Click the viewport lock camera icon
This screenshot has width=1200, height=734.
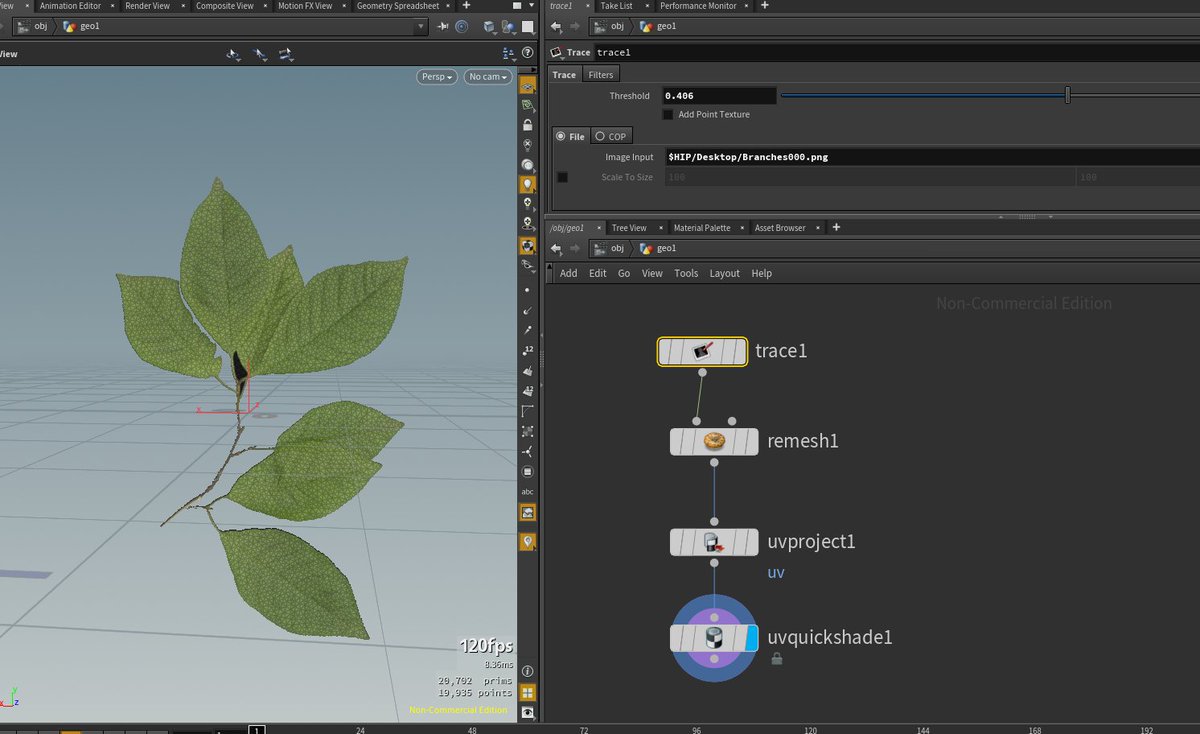(x=527, y=125)
